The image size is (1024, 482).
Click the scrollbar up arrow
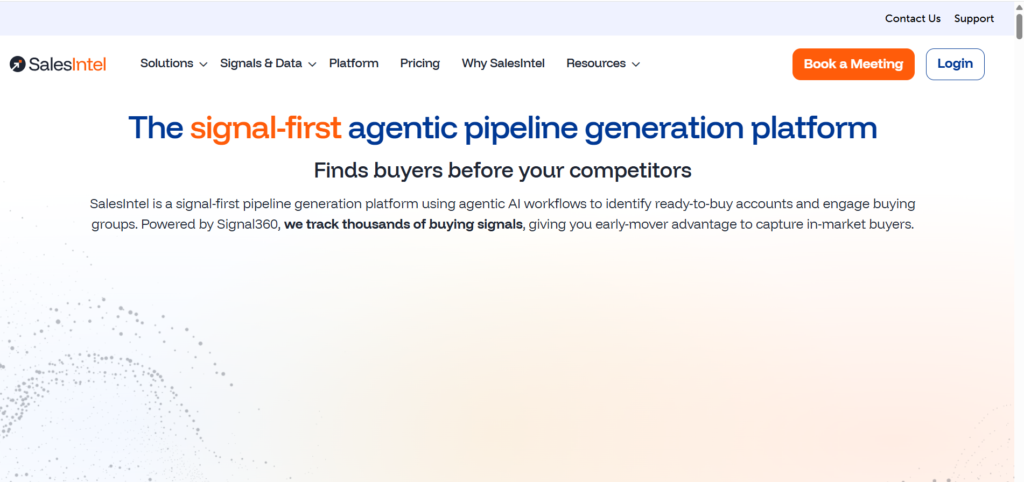tap(1017, 8)
